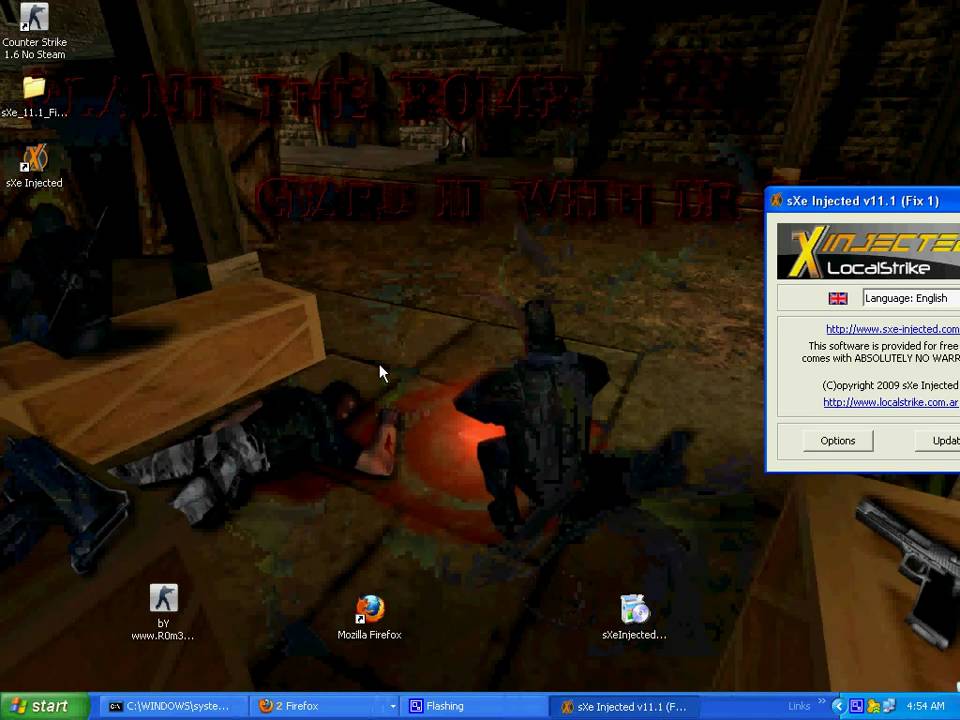The image size is (960, 720).
Task: Click the Update button in sXe Injected
Action: [x=938, y=440]
